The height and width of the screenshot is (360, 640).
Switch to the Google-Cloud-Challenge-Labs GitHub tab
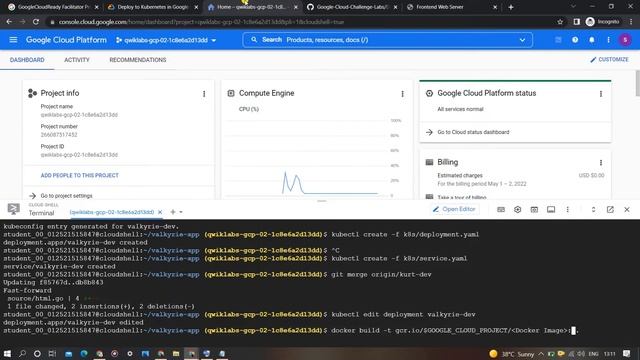coord(352,7)
